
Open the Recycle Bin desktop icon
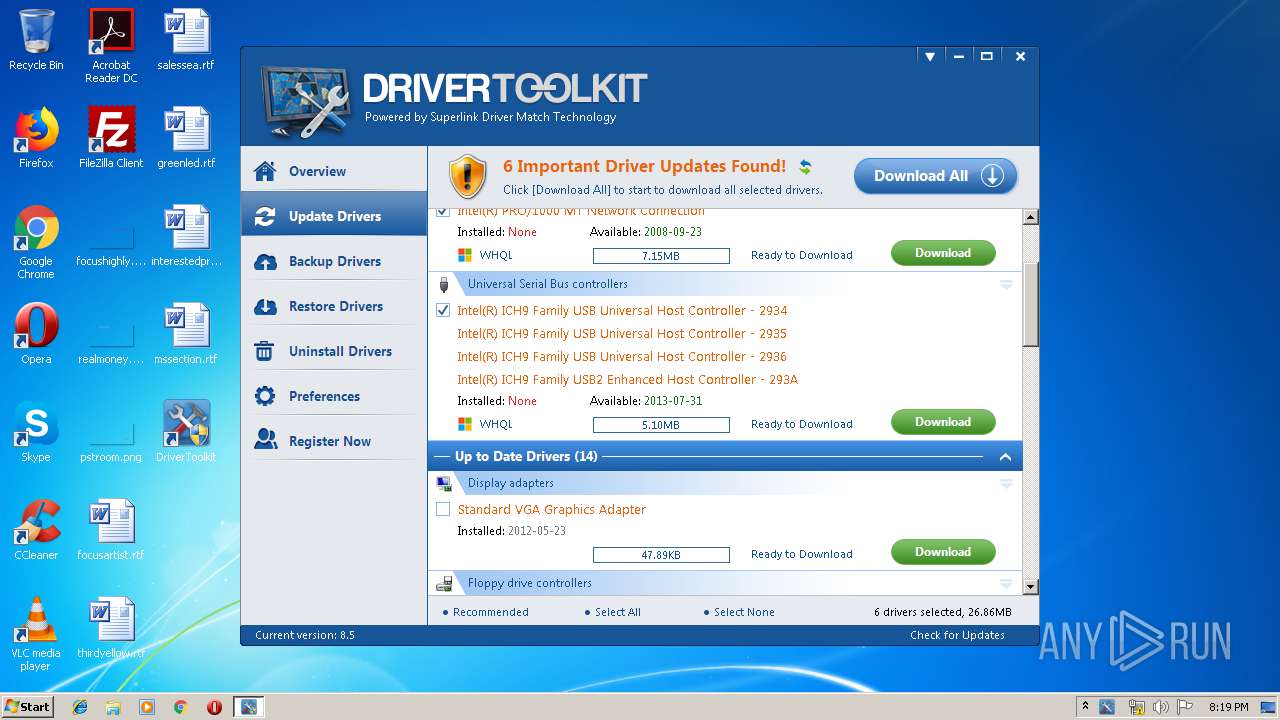click(36, 40)
